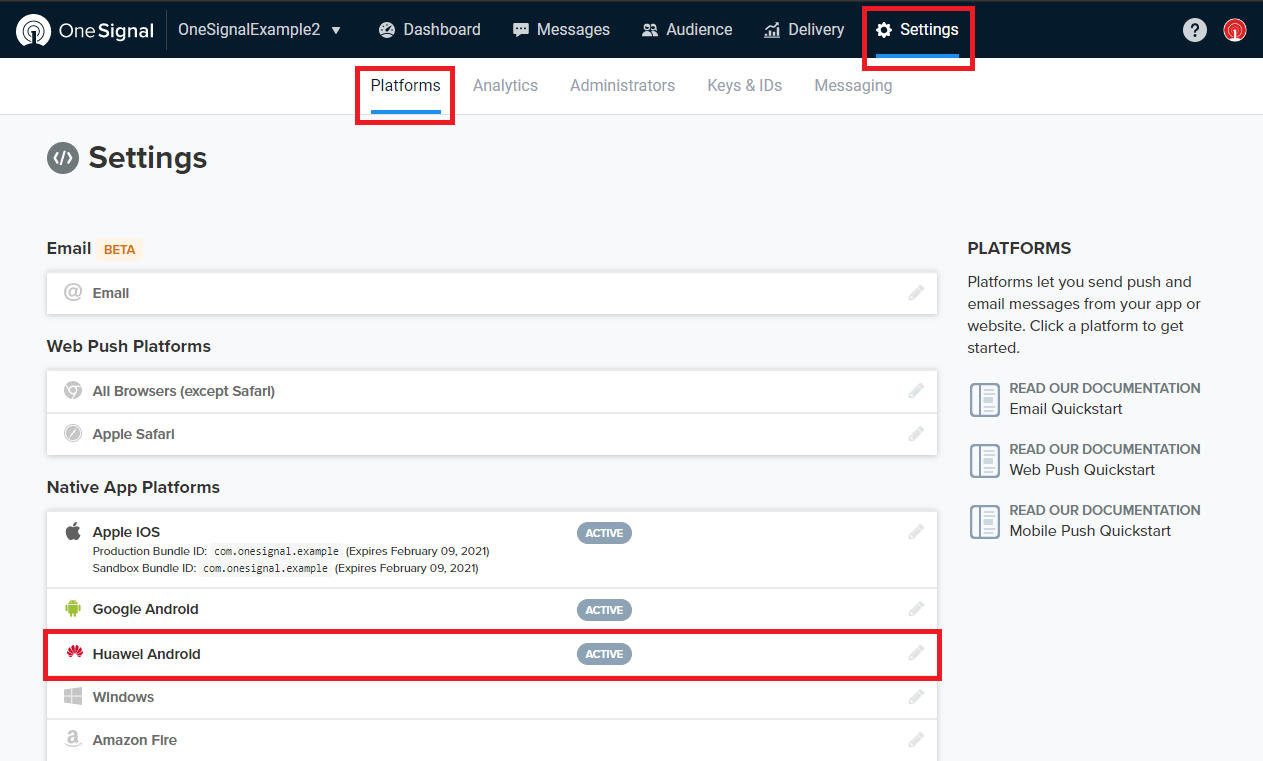Click the Huawei logo icon
Viewport: 1263px width, 761px height.
[73, 654]
